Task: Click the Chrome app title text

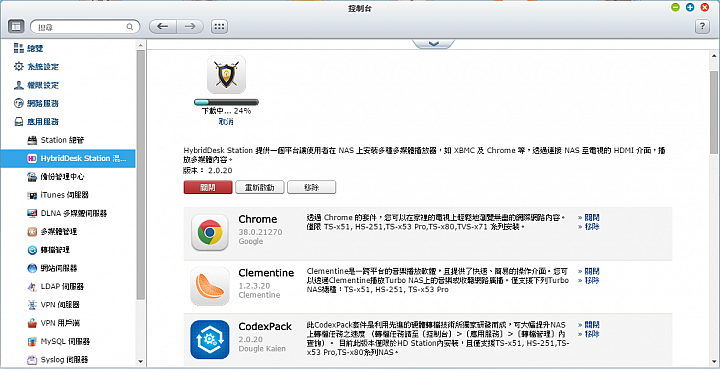Action: [258, 219]
